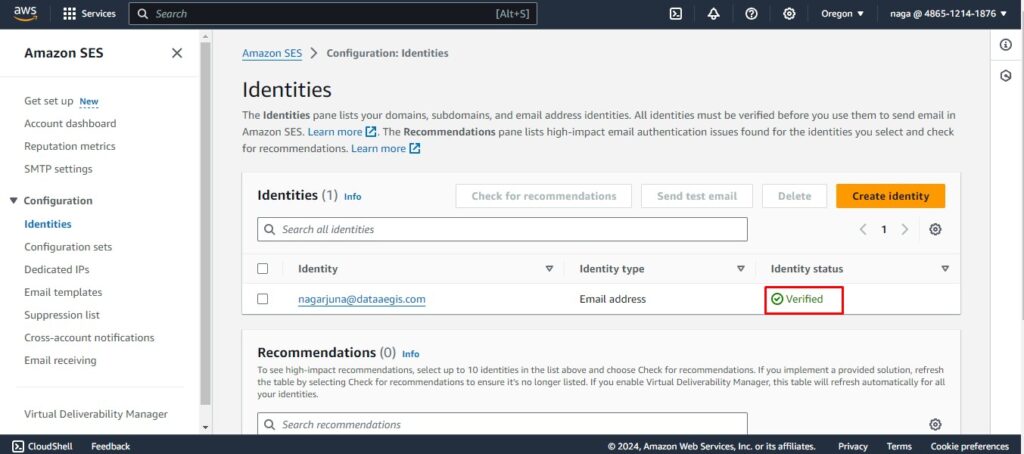Open the naga account dropdown
Image resolution: width=1024 pixels, height=454 pixels.
click(948, 14)
